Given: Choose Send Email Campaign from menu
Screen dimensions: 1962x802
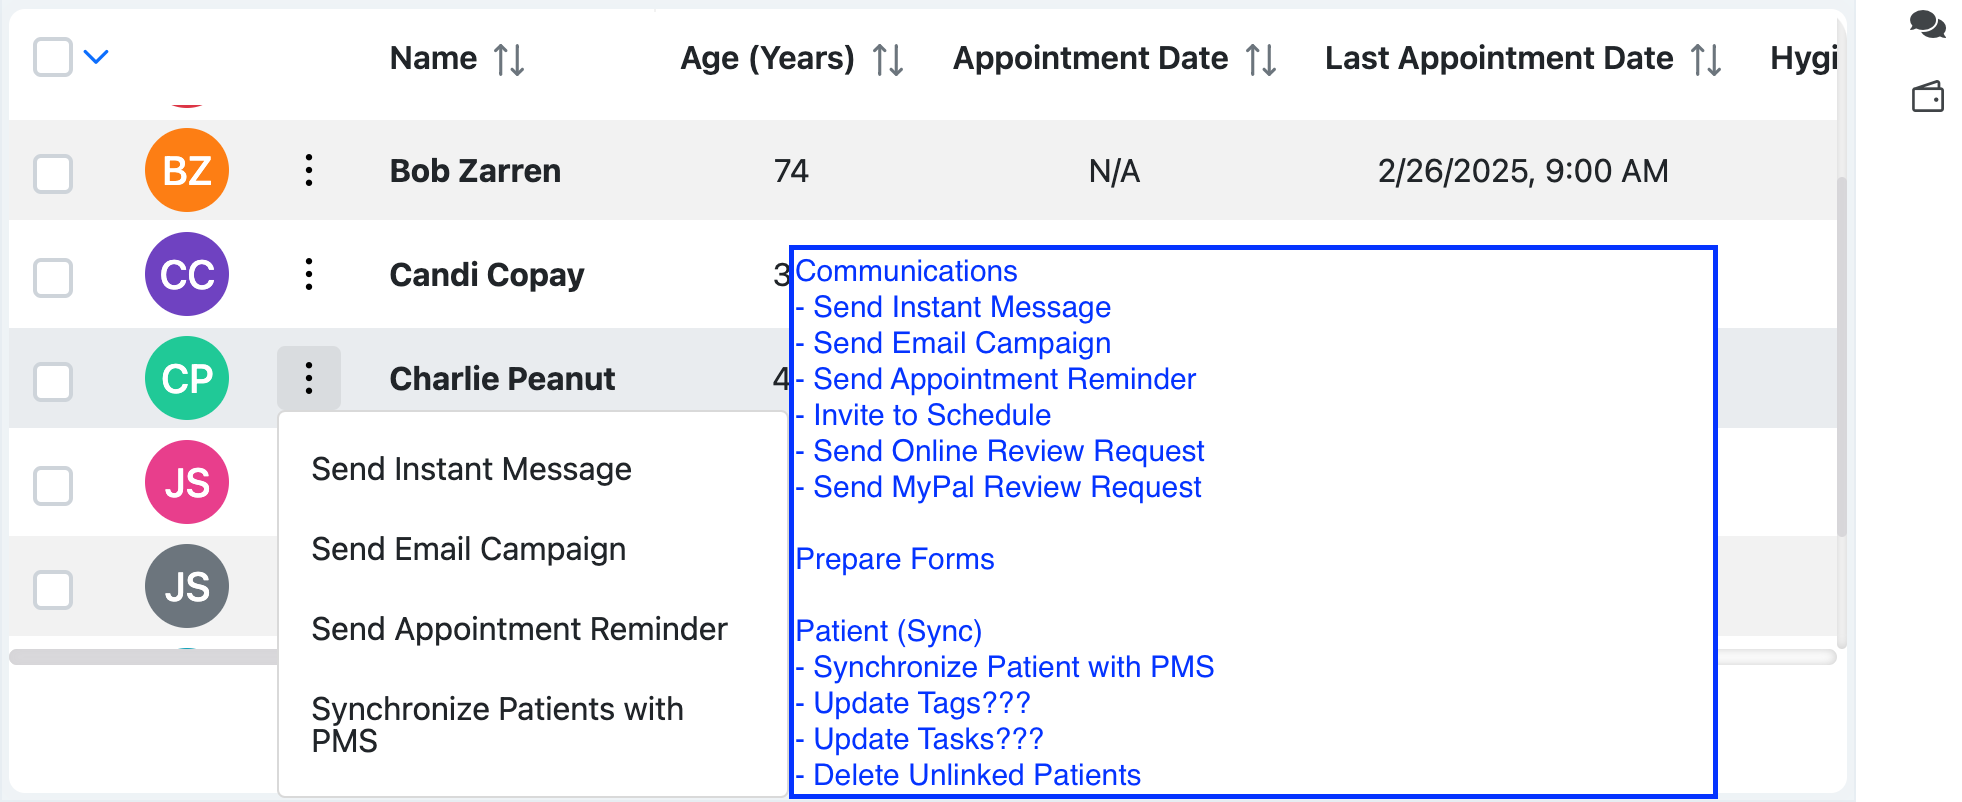Looking at the screenshot, I should click(x=468, y=549).
